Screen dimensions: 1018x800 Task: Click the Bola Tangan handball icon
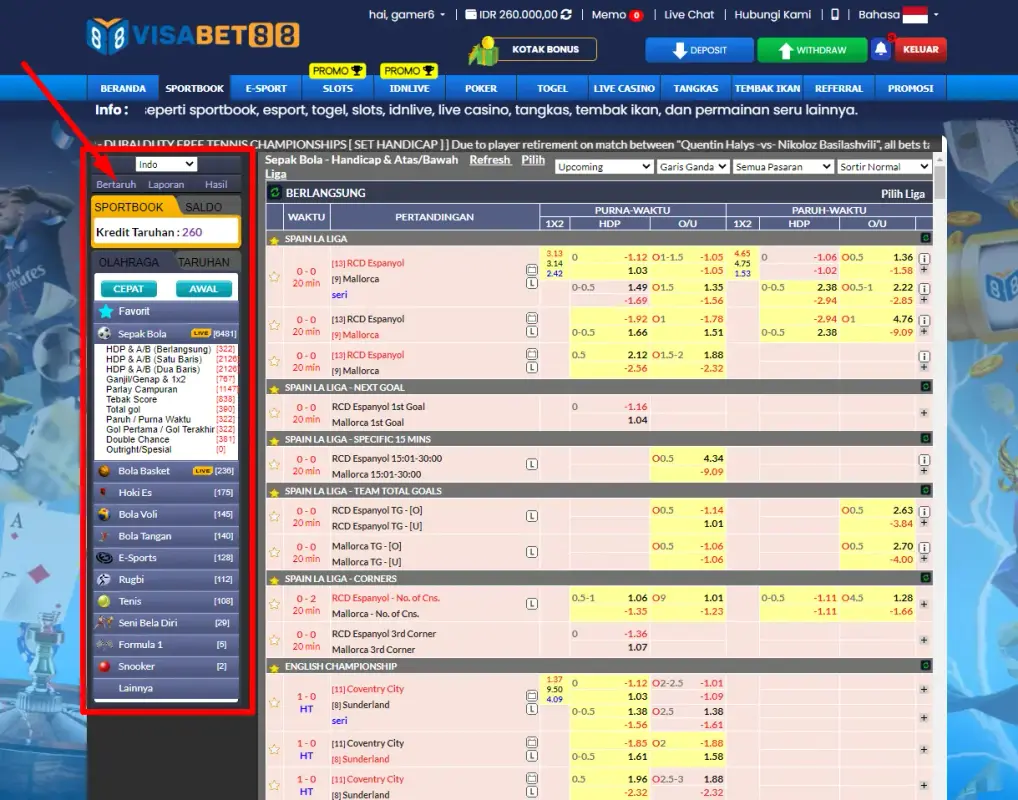click(x=104, y=536)
